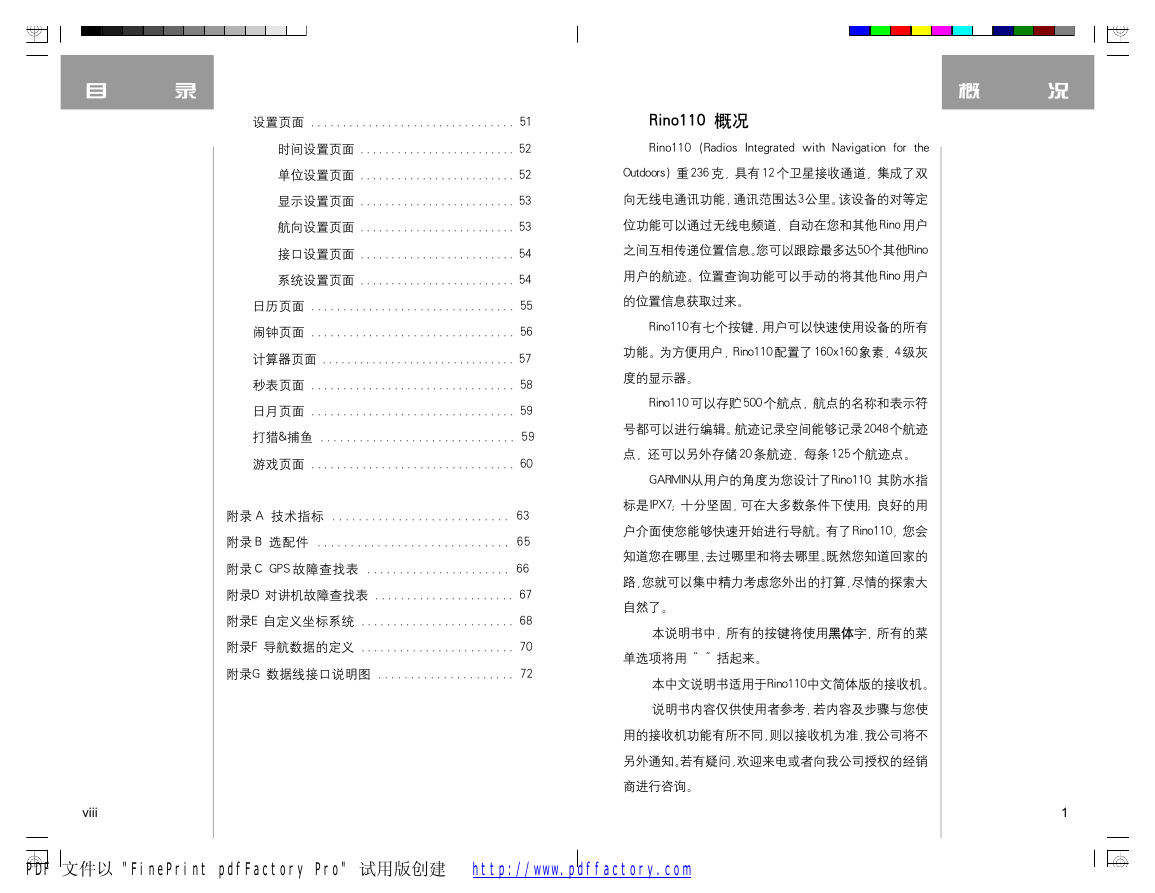The width and height of the screenshot is (1155, 893).
Task: Select the 时间设置页面 contents entry
Action: 404,149
